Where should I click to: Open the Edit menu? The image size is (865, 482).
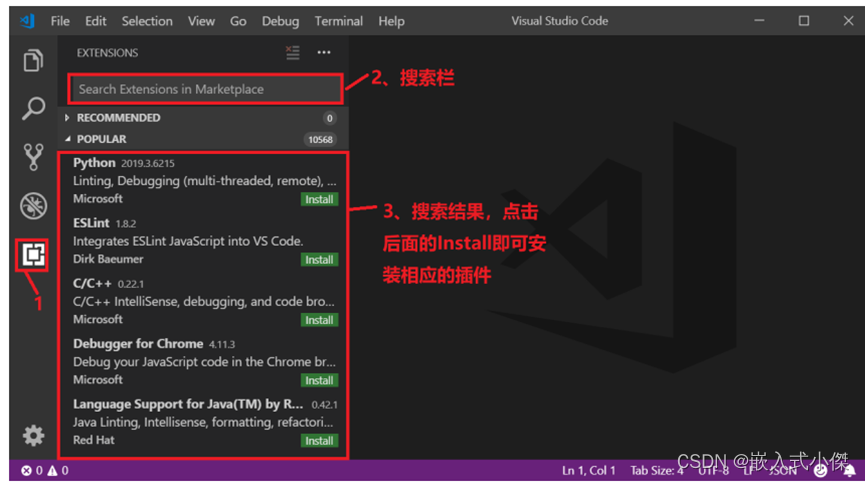click(95, 21)
